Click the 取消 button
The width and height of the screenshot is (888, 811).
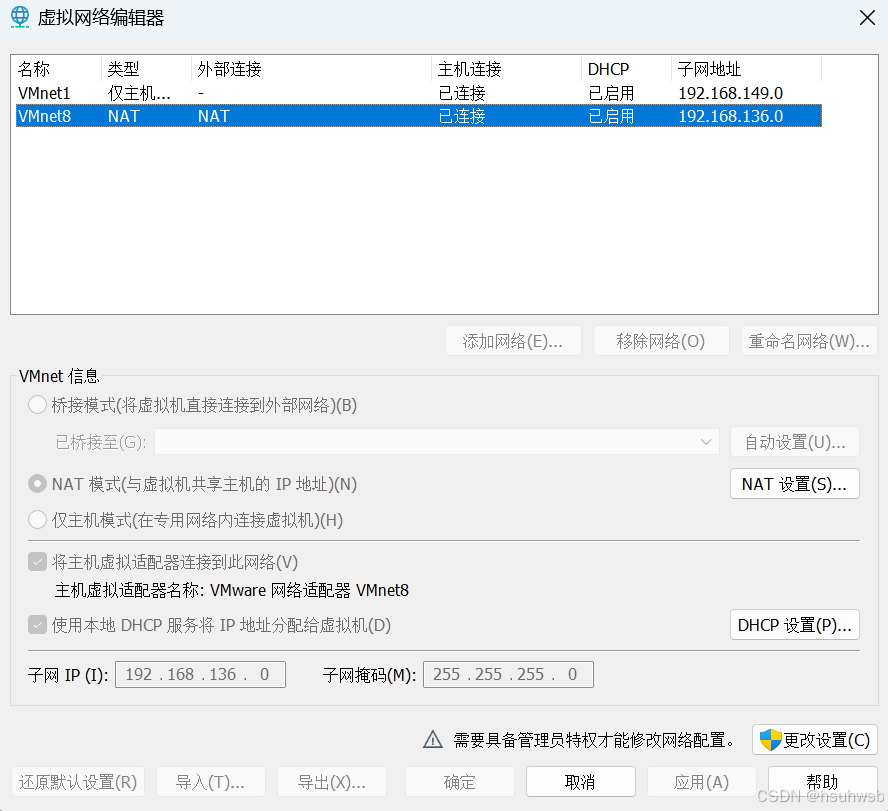pyautogui.click(x=580, y=782)
